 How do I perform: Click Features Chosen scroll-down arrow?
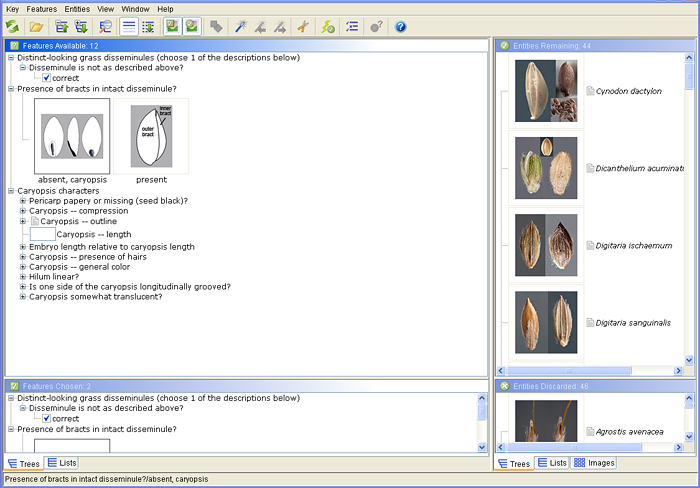tap(482, 447)
